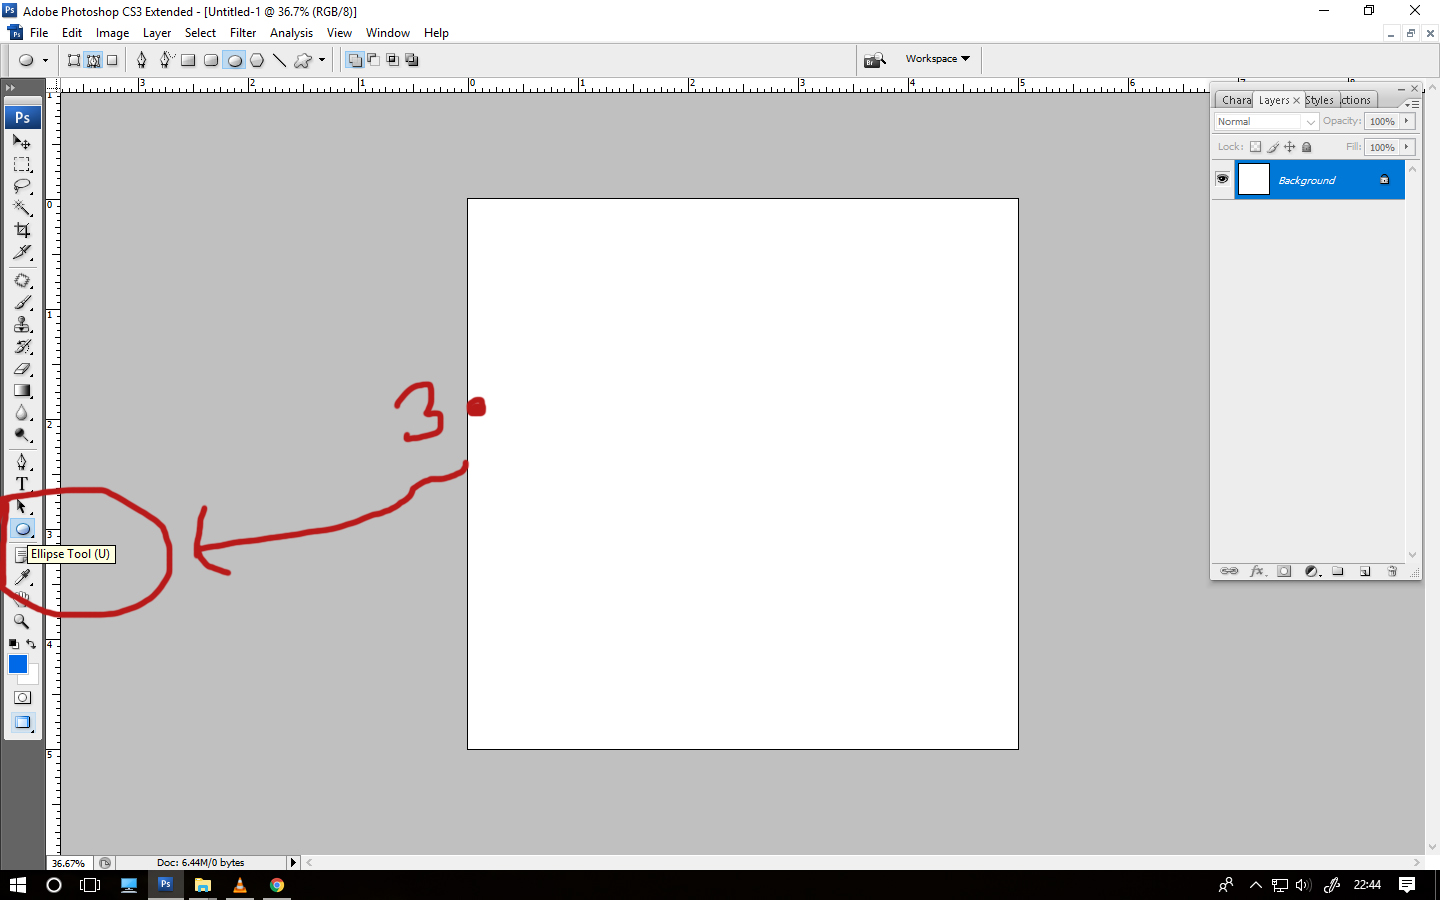Screen dimensions: 1440x900
Task: Choose Ellipse shape in options bar
Action: coord(235,60)
